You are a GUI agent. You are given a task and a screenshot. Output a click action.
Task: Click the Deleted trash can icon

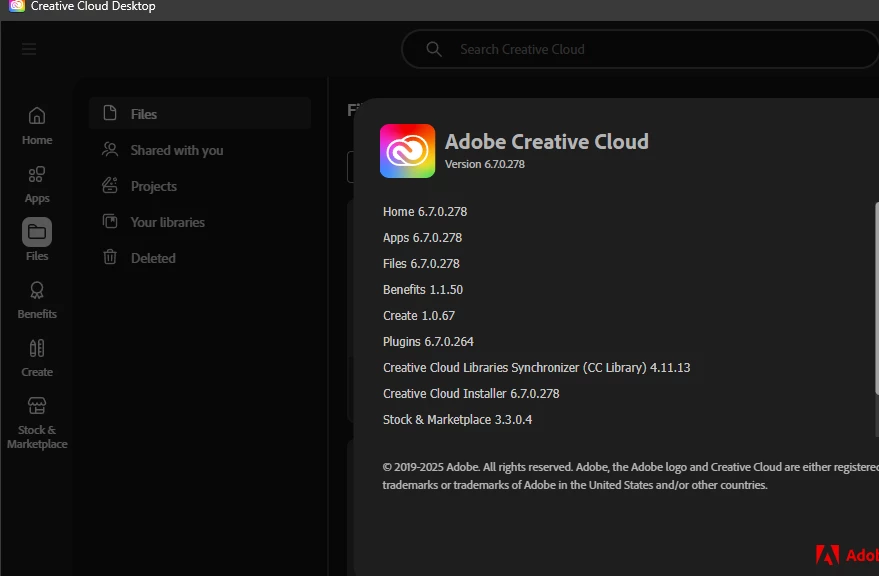click(x=110, y=257)
